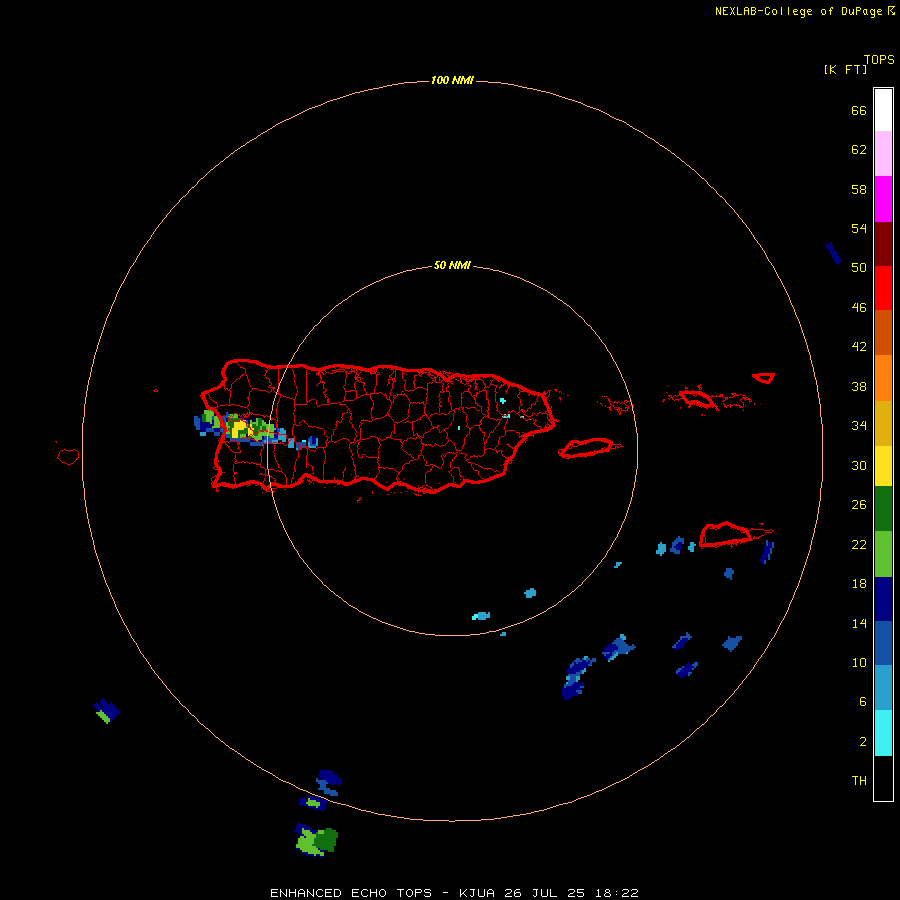Click the light pink legend swatch
The height and width of the screenshot is (900, 900).
coord(883,153)
